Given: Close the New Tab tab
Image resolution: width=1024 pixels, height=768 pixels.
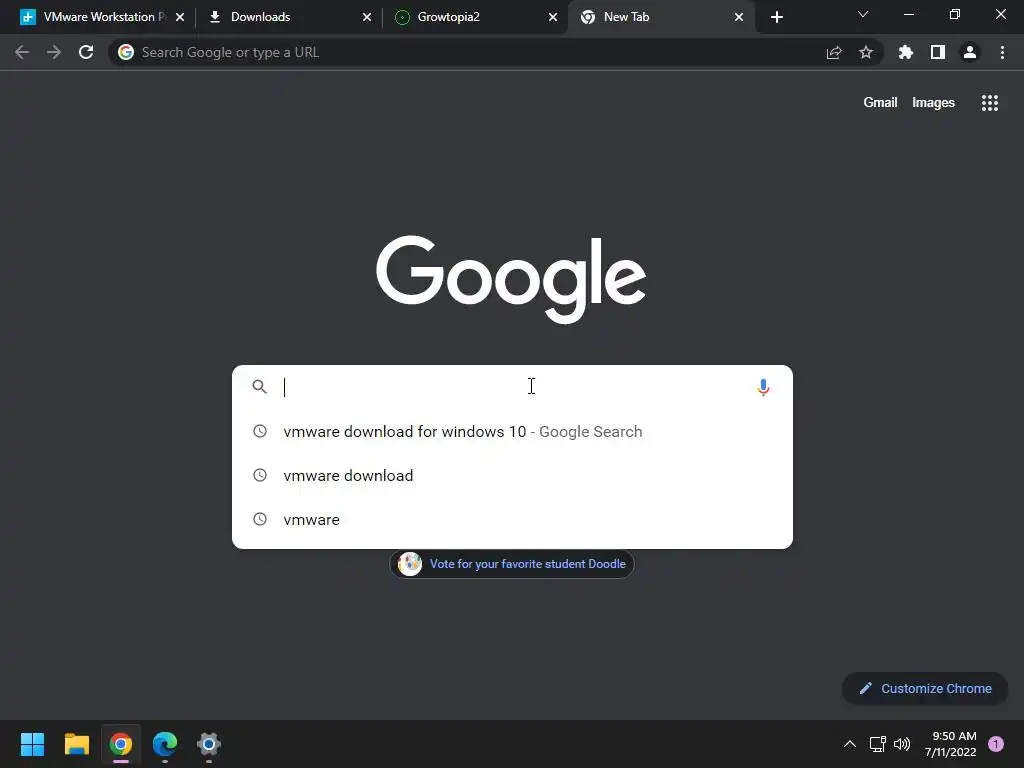Looking at the screenshot, I should click(x=739, y=17).
